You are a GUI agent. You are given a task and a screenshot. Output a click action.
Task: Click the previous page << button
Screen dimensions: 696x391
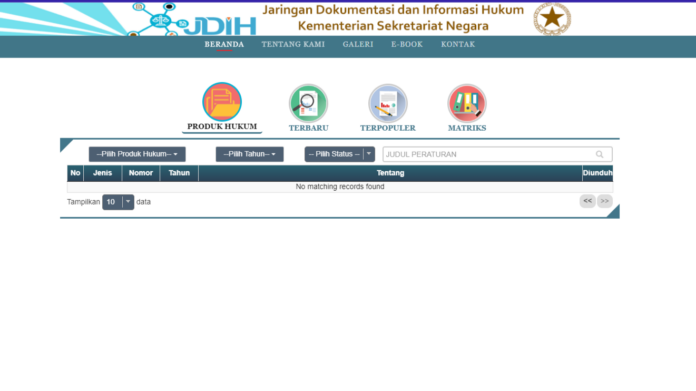click(588, 201)
